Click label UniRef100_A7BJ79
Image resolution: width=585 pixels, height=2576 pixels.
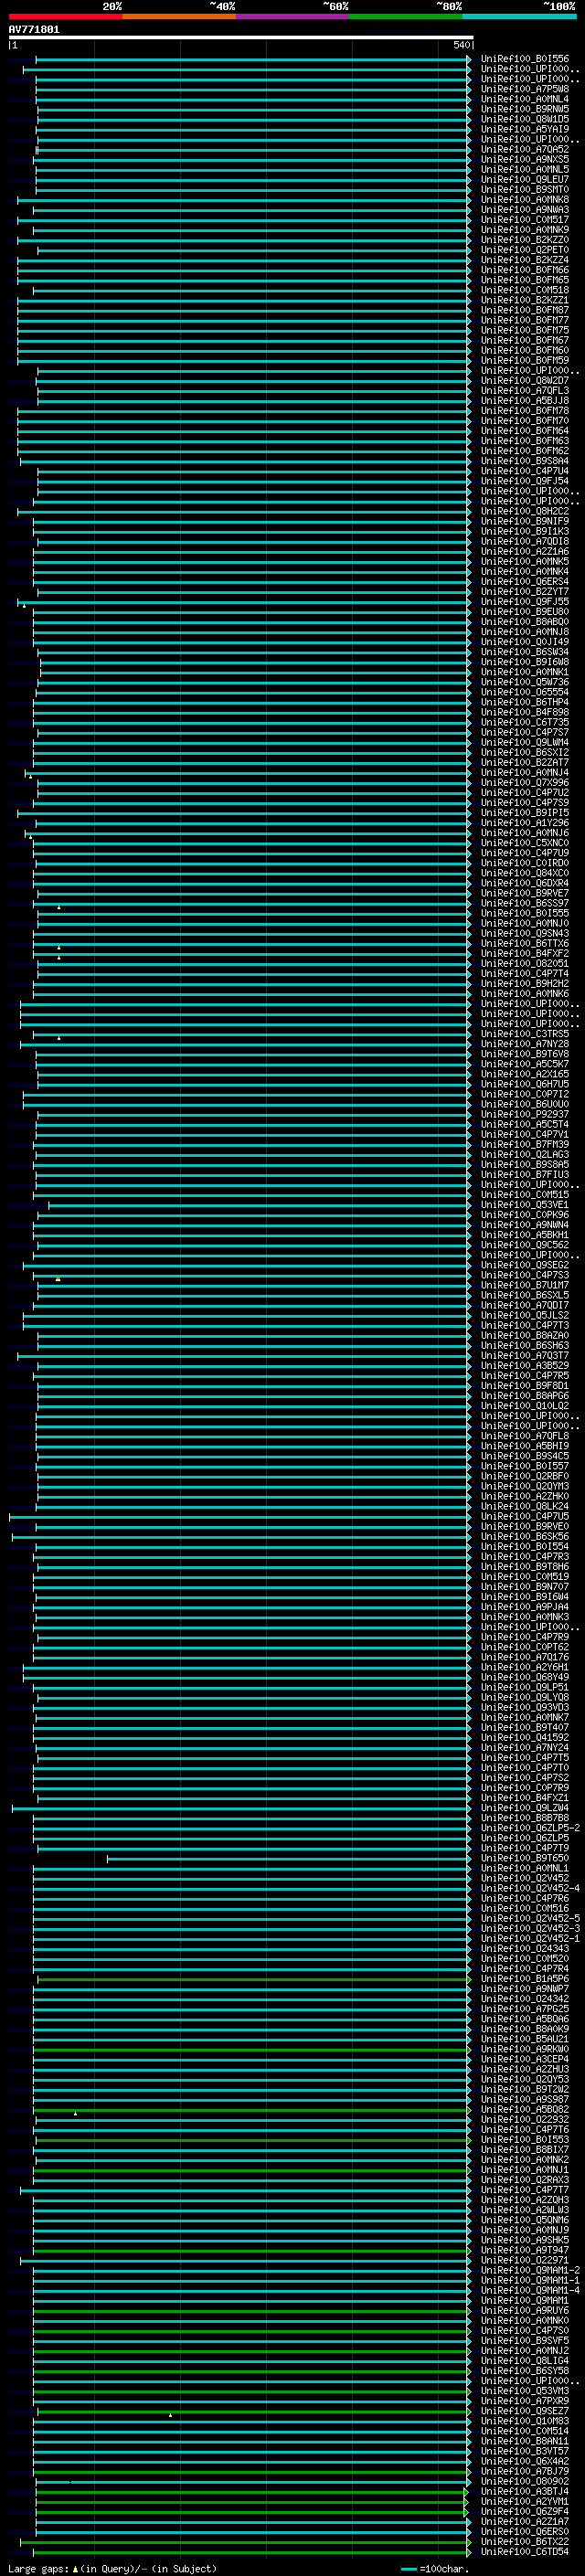point(524,2472)
